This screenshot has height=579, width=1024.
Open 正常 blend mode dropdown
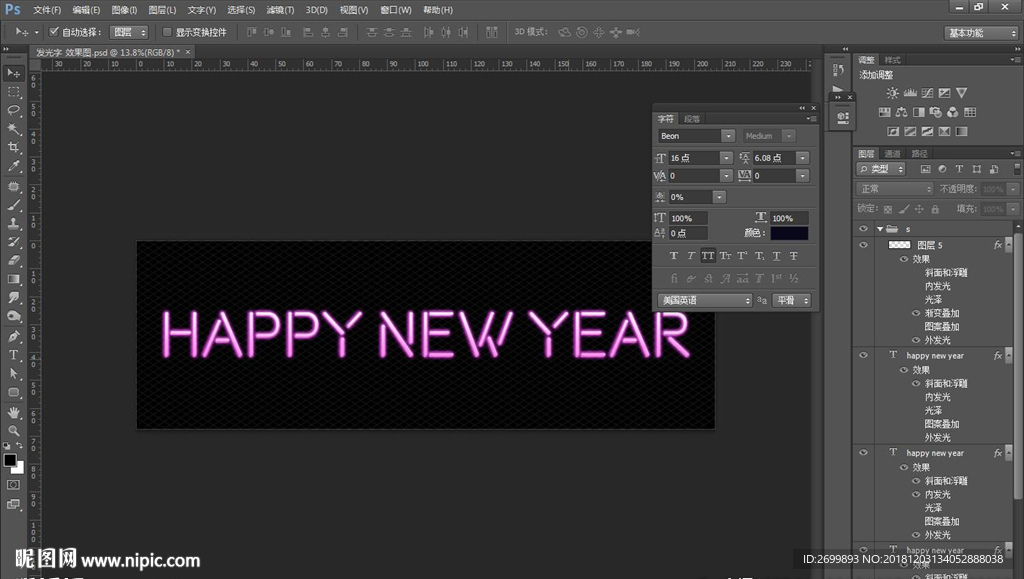coord(894,189)
